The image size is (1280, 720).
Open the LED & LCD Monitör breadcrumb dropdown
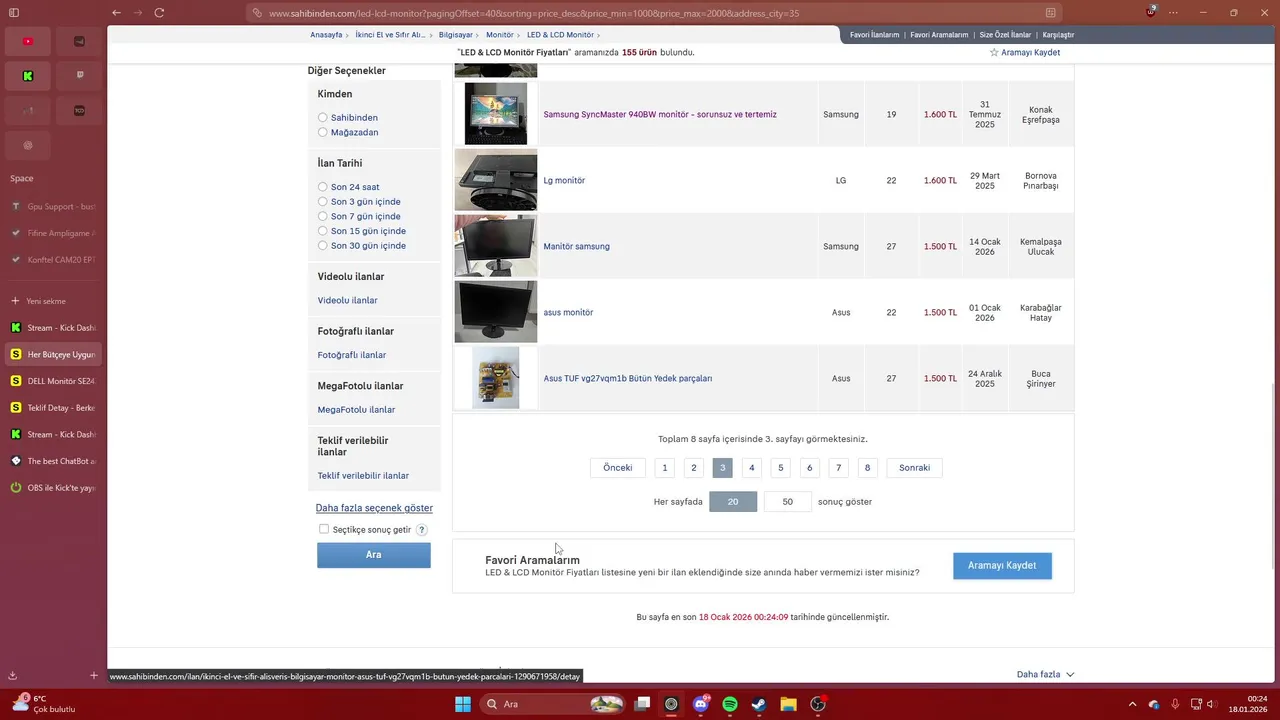pyautogui.click(x=560, y=35)
